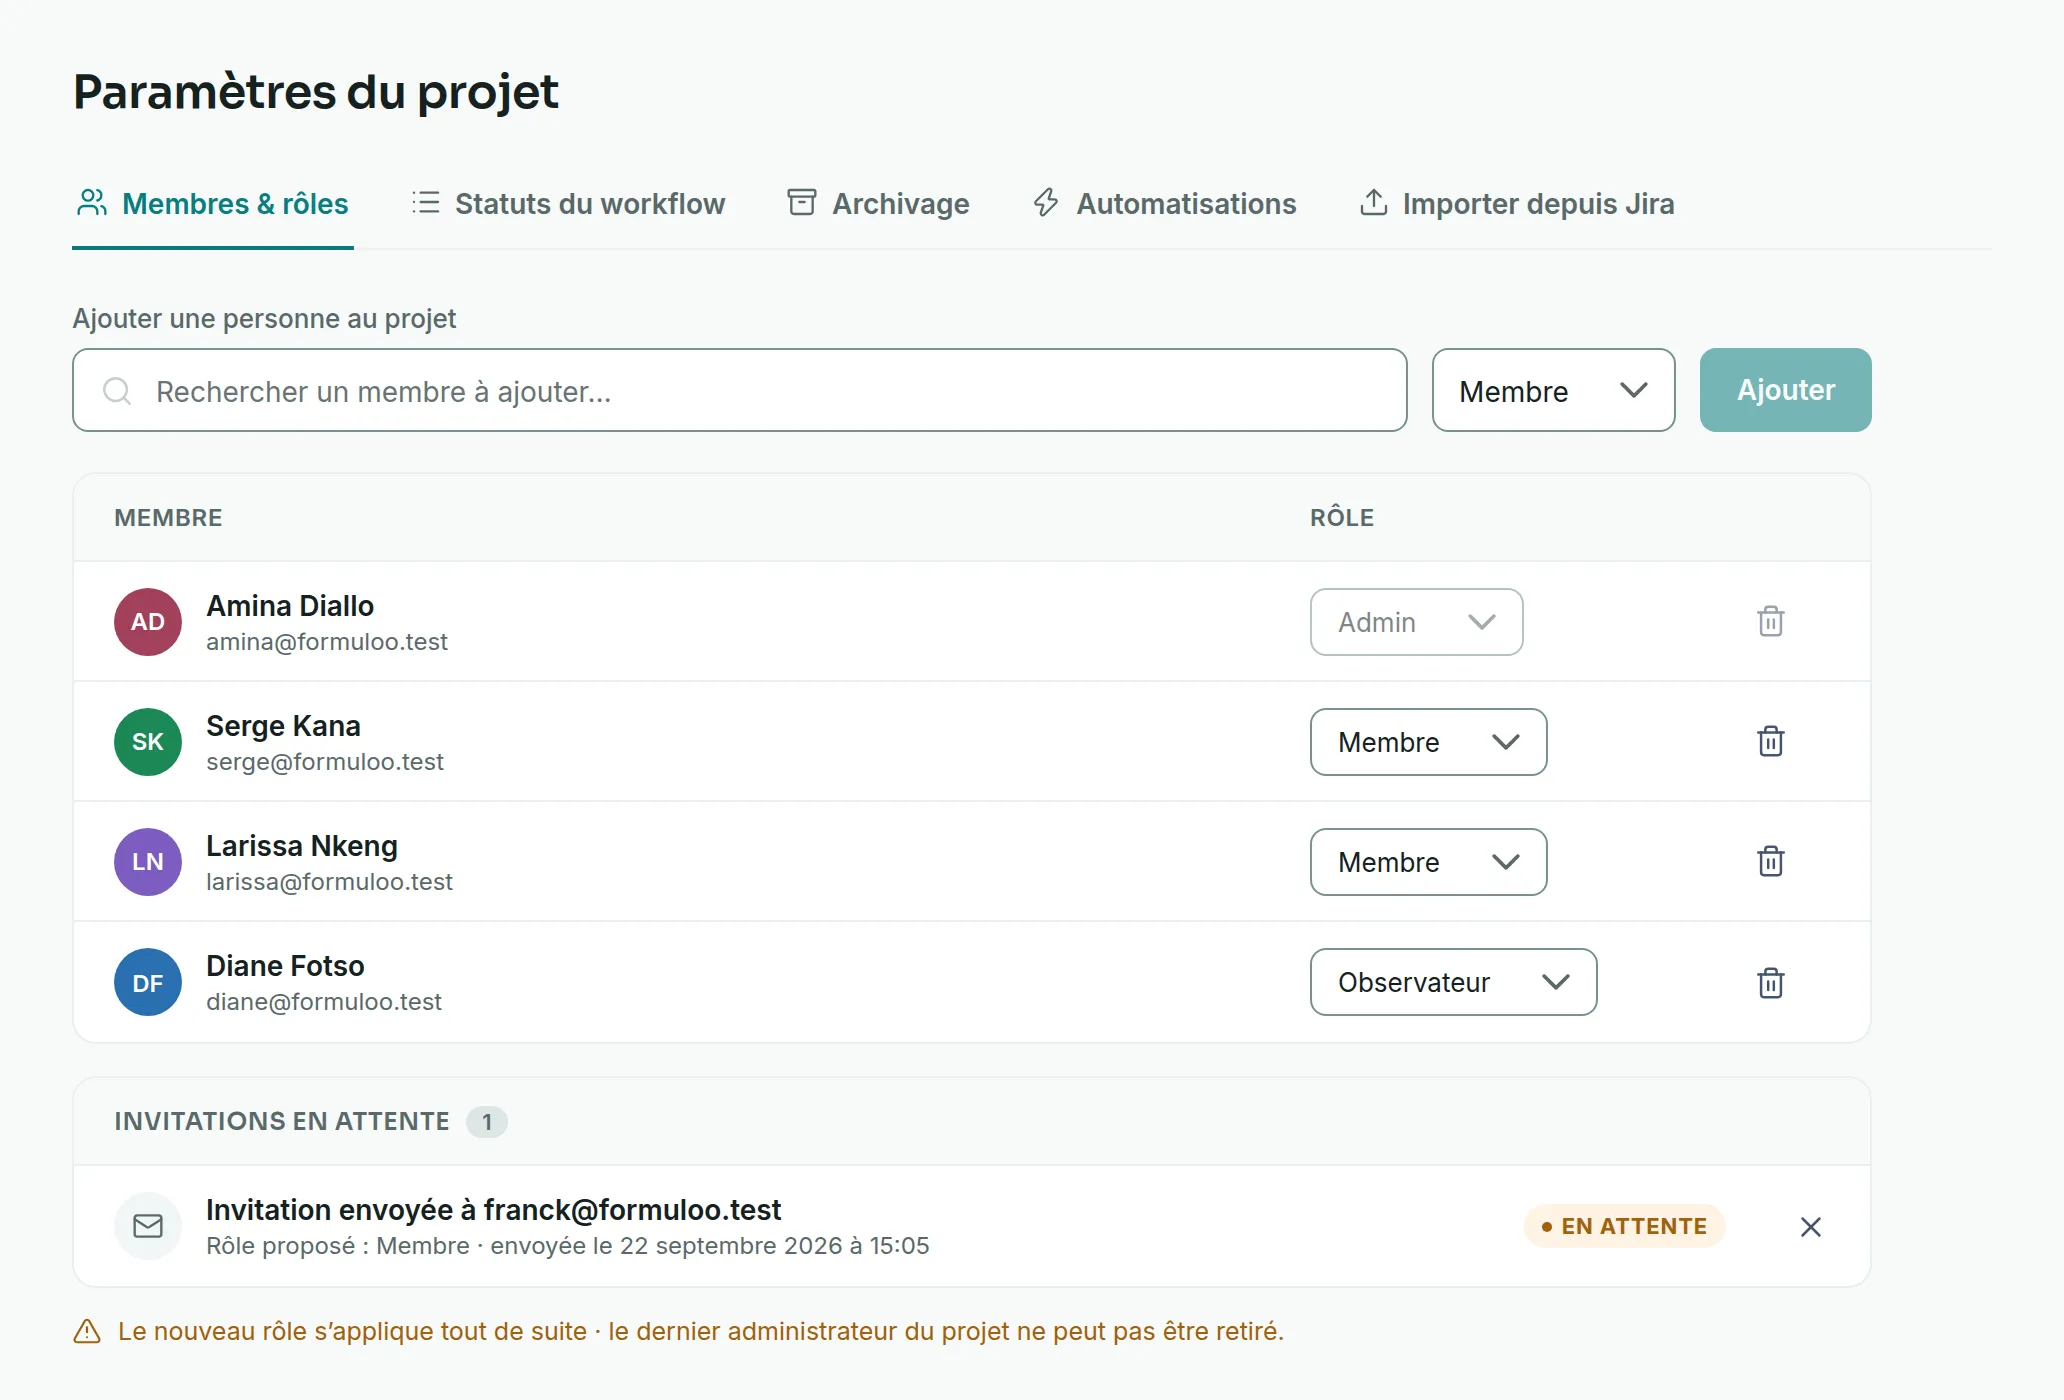Screen dimensions: 2064x1400
Task: Click the serge@formuloo.test email
Action: click(x=325, y=762)
